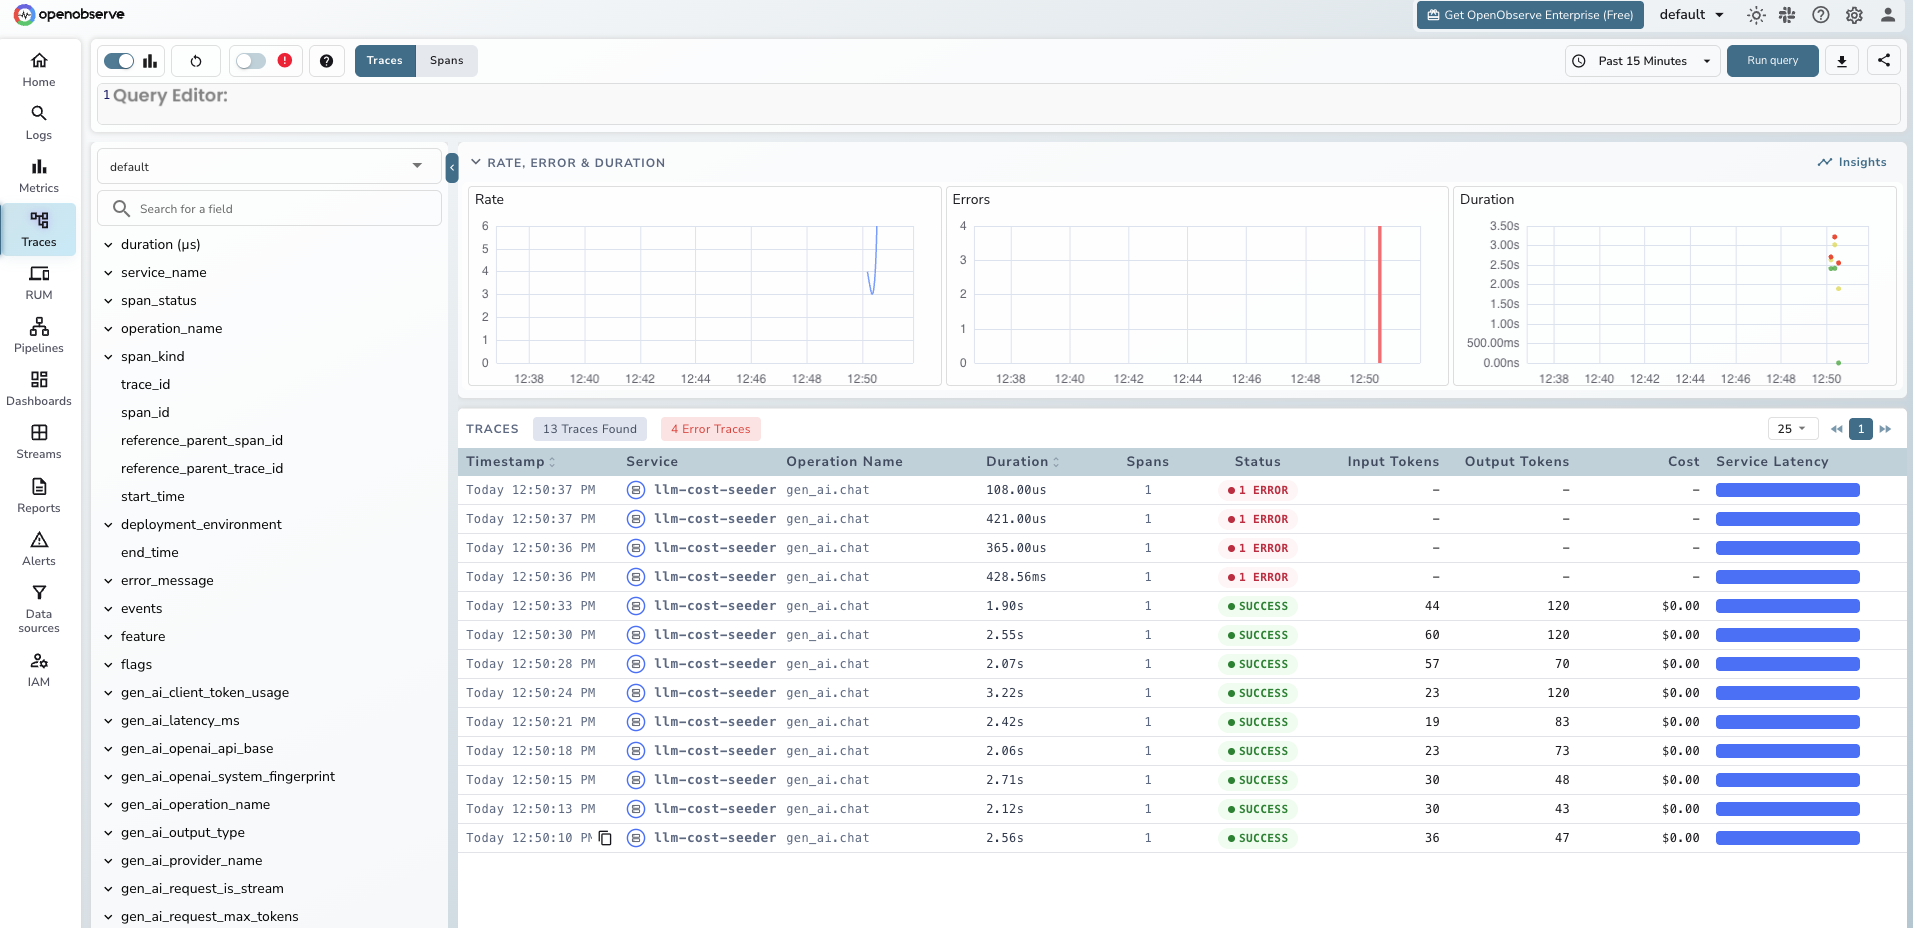Open the Alerts section
This screenshot has width=1913, height=928.
(x=38, y=548)
